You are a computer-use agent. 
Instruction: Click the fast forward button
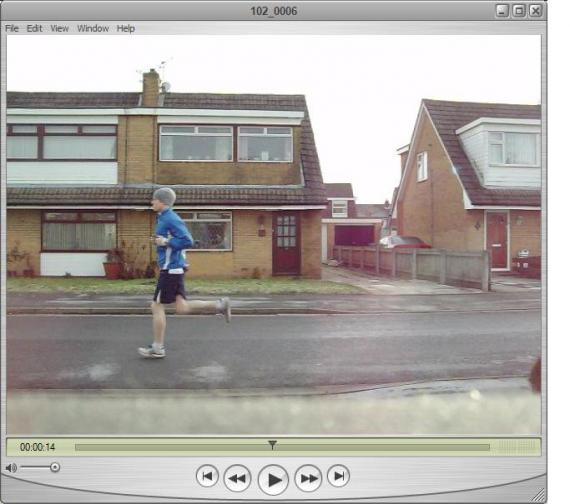coord(308,478)
